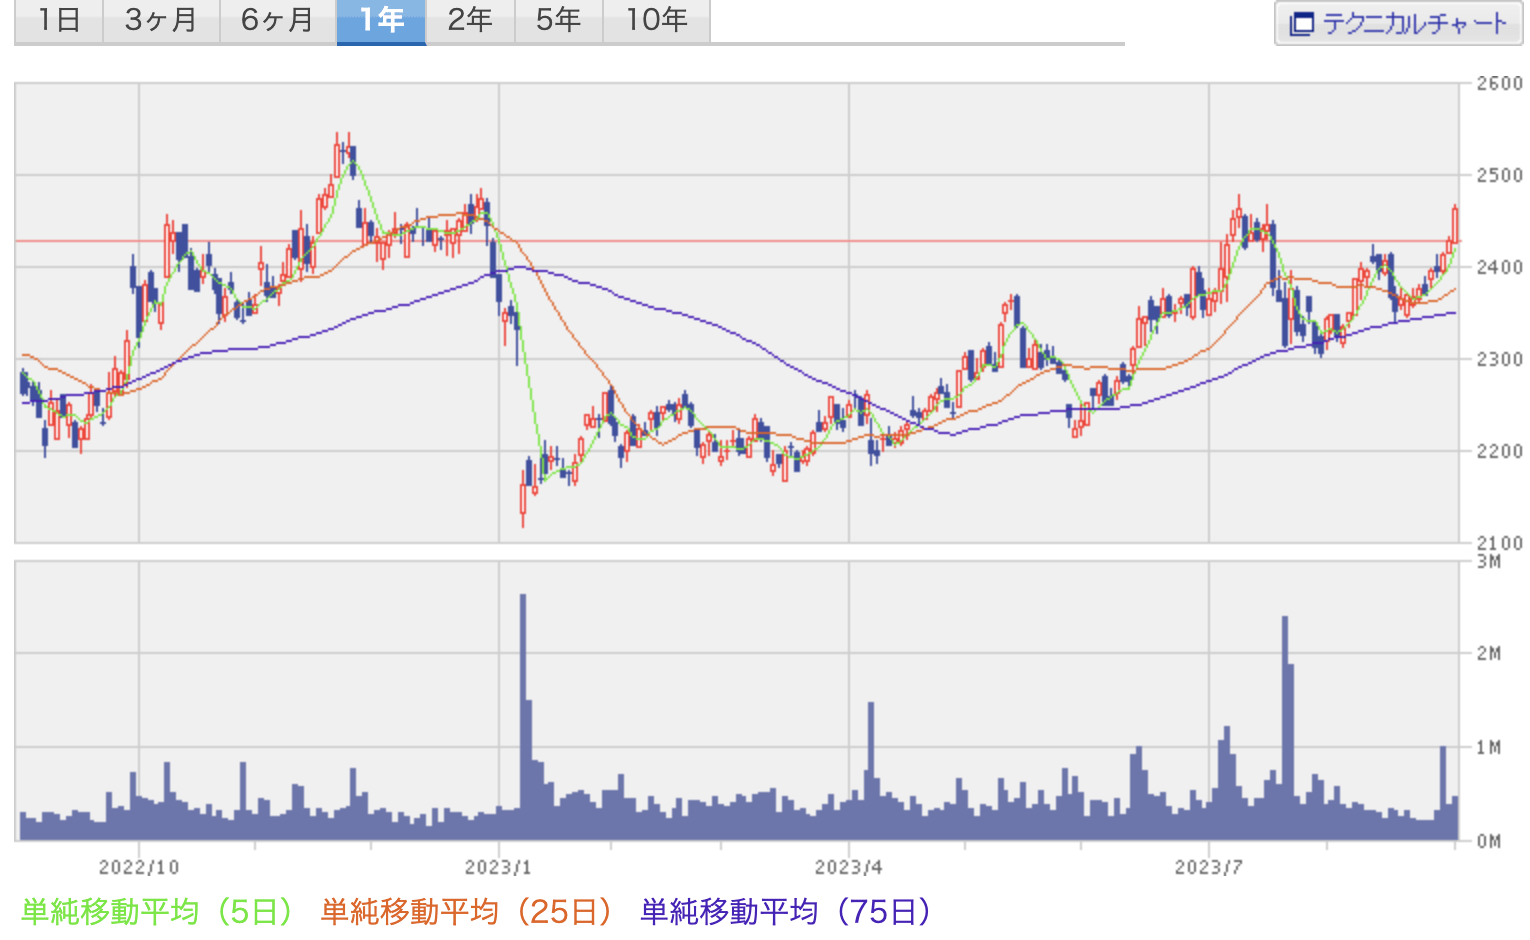Click the window icon beside テクニカルチャート
The height and width of the screenshot is (940, 1530).
coord(1300,24)
